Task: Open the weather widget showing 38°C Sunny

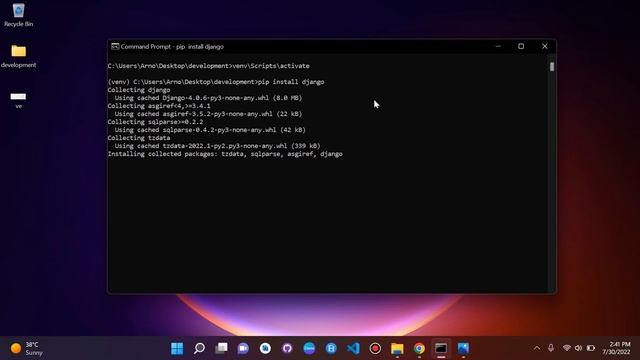Action: 27,348
